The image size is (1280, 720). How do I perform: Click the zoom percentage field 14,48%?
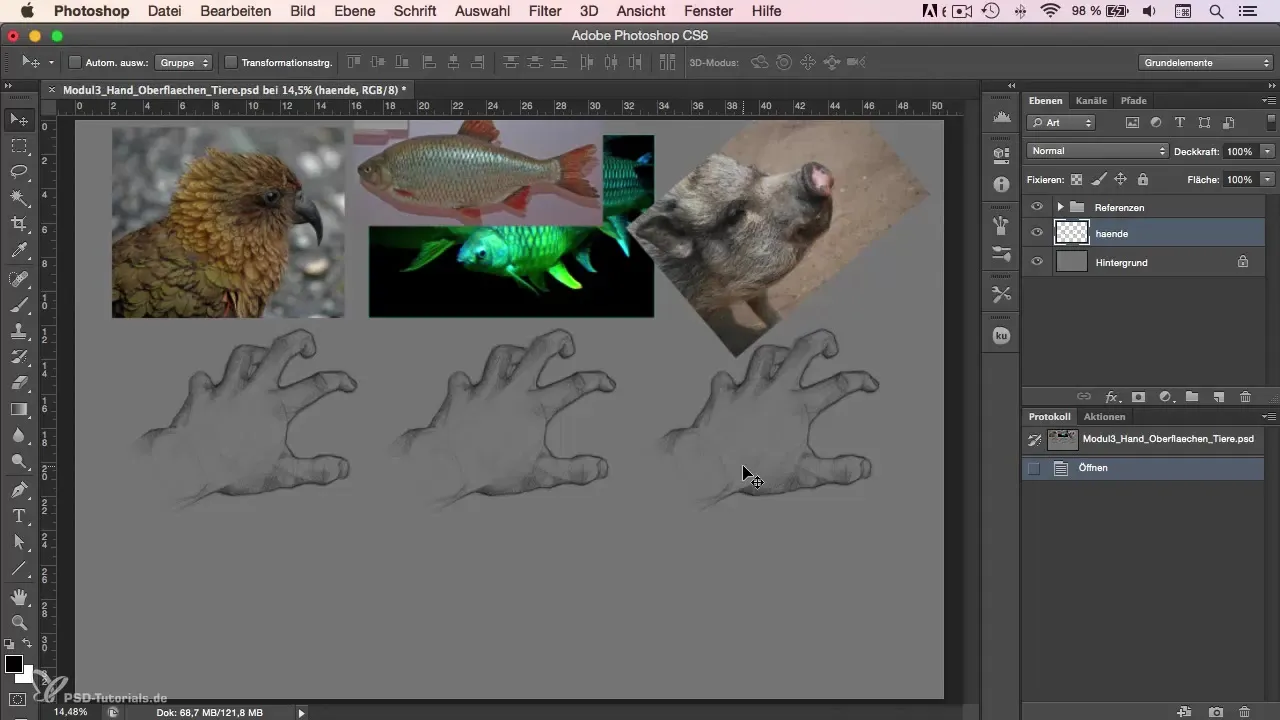[x=70, y=712]
